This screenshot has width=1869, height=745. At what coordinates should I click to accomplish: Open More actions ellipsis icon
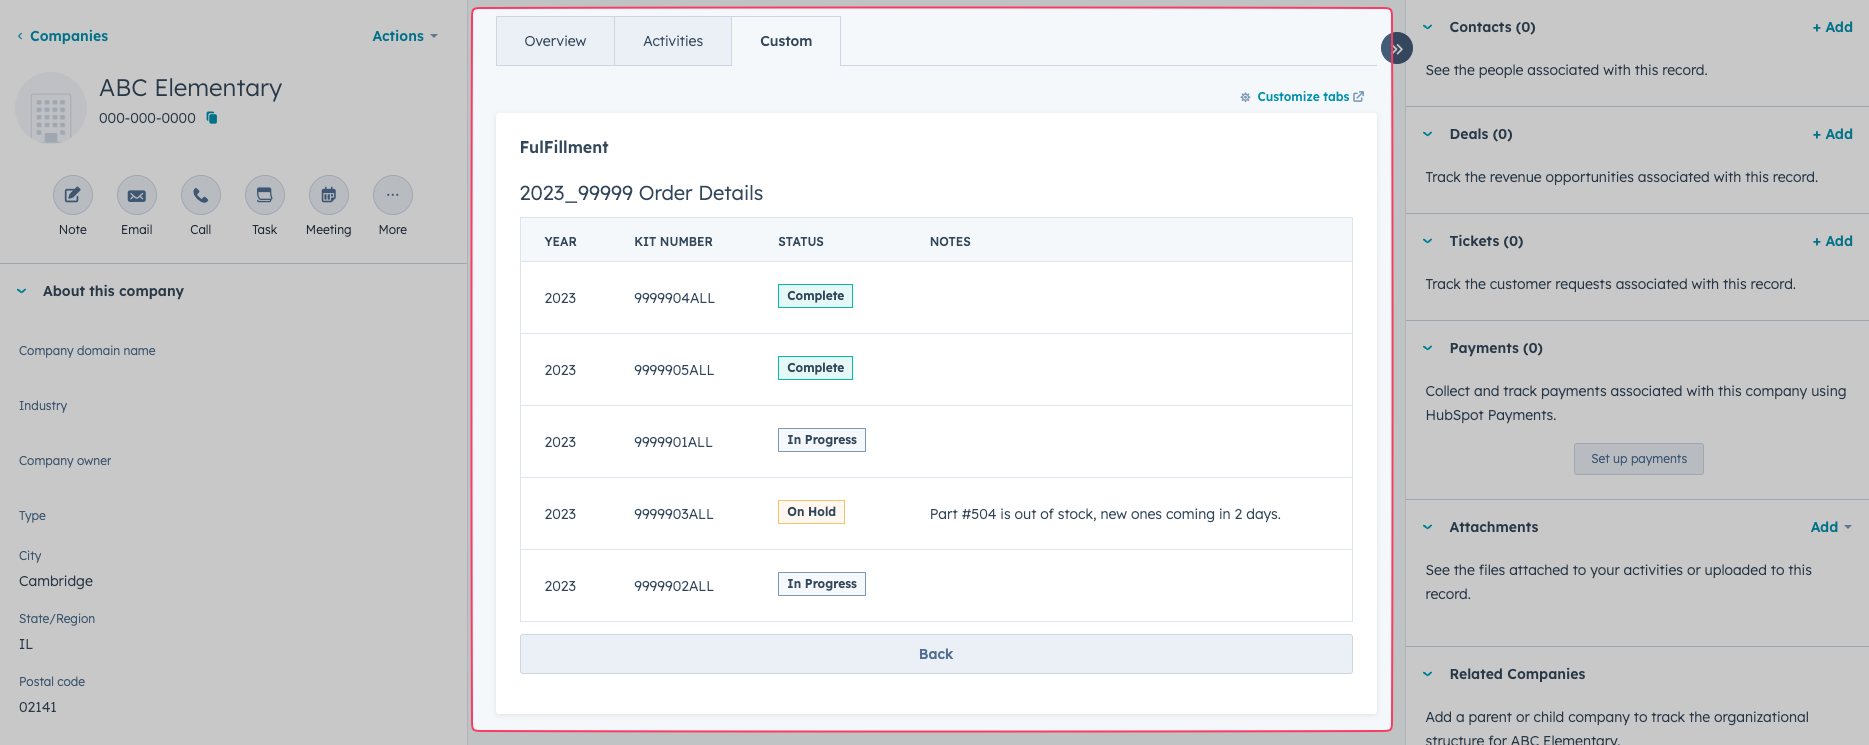[393, 195]
